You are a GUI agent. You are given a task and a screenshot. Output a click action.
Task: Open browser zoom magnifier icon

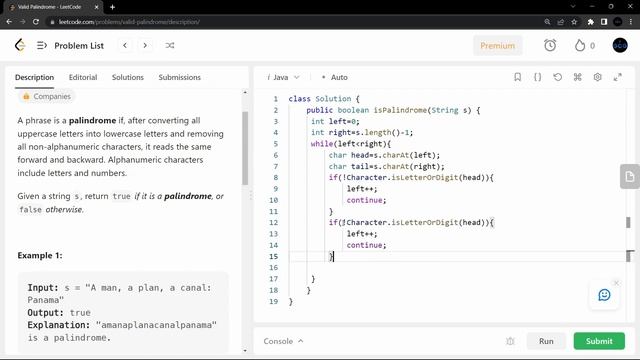(547, 22)
